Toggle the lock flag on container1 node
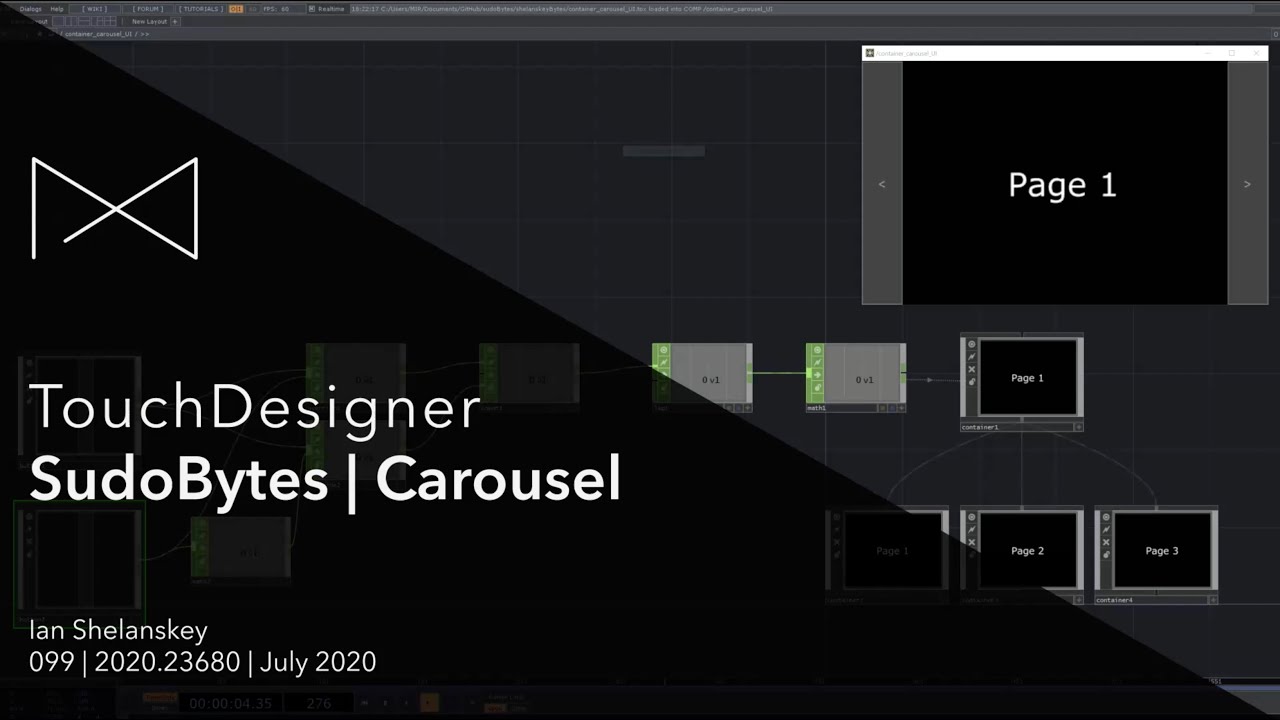The height and width of the screenshot is (720, 1280). coord(971,381)
